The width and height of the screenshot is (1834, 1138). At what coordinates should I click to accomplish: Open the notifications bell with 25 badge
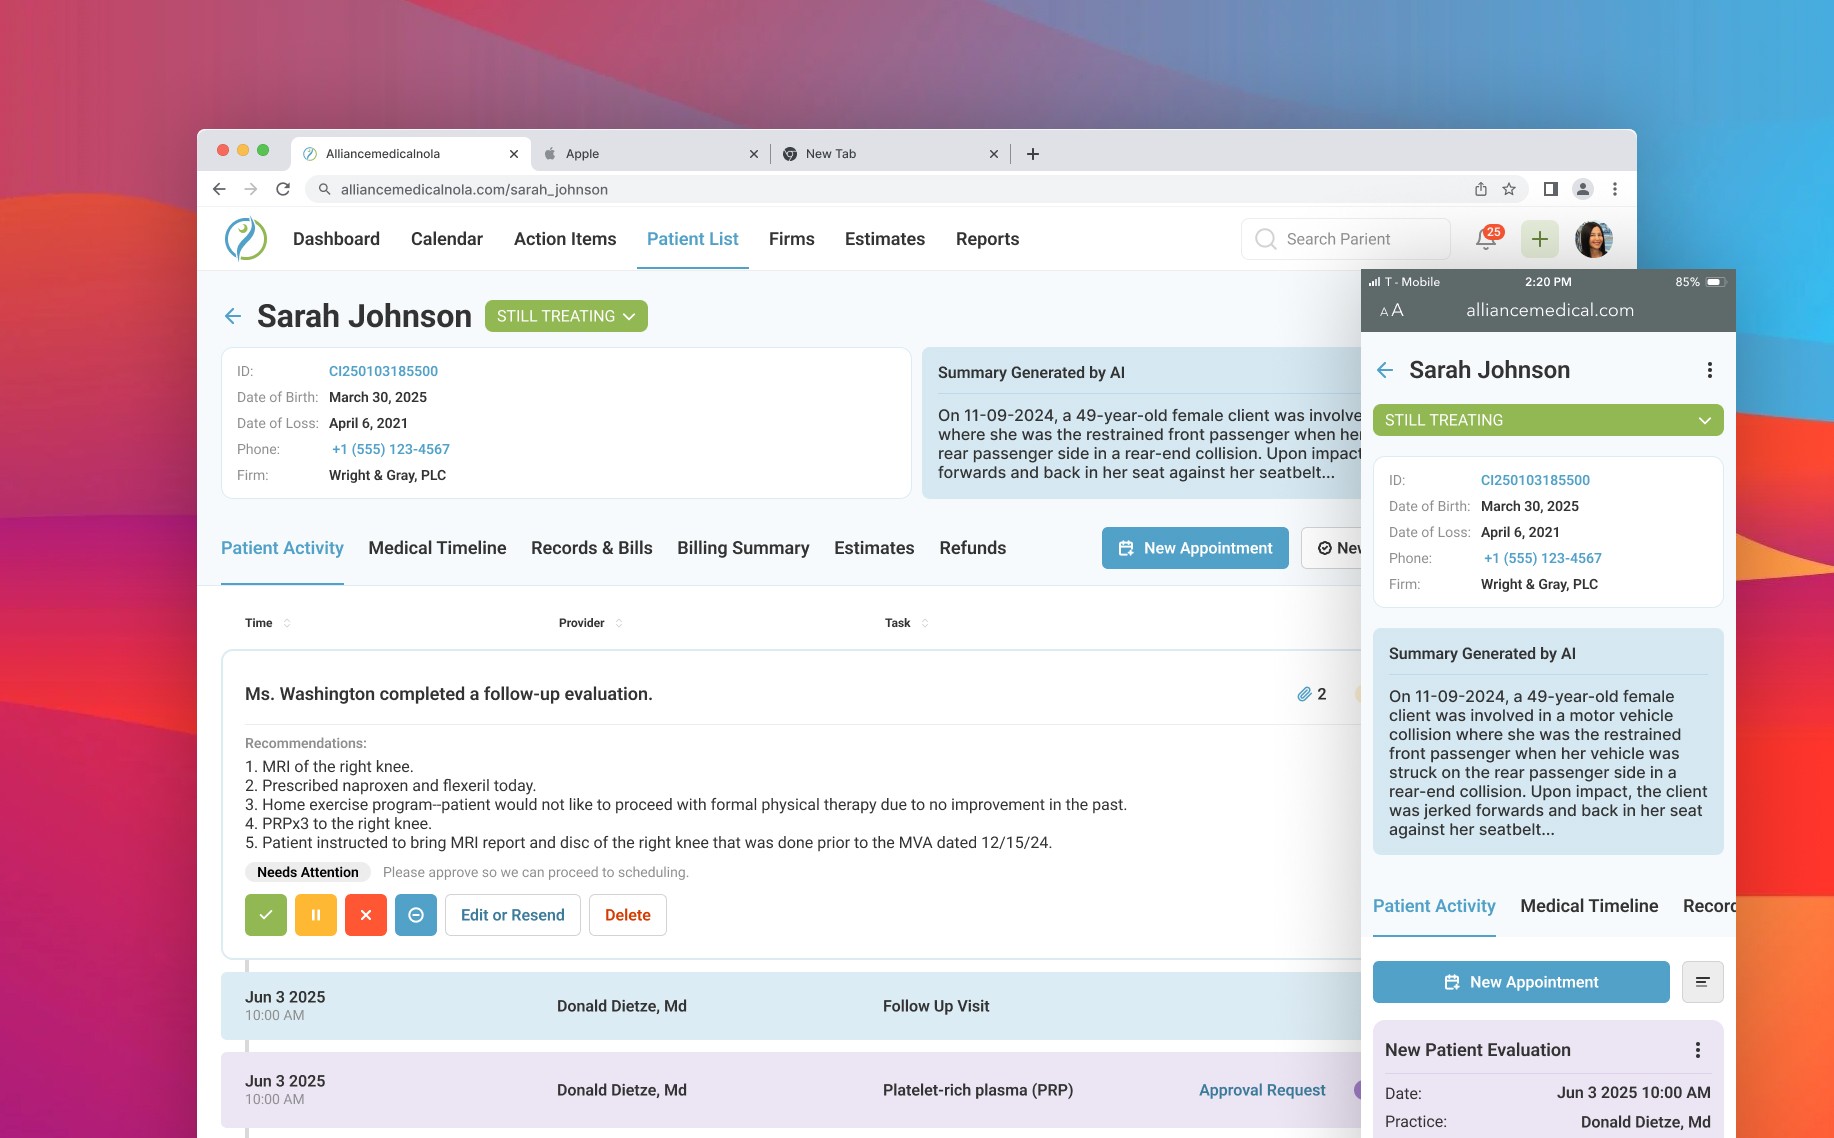pos(1487,239)
